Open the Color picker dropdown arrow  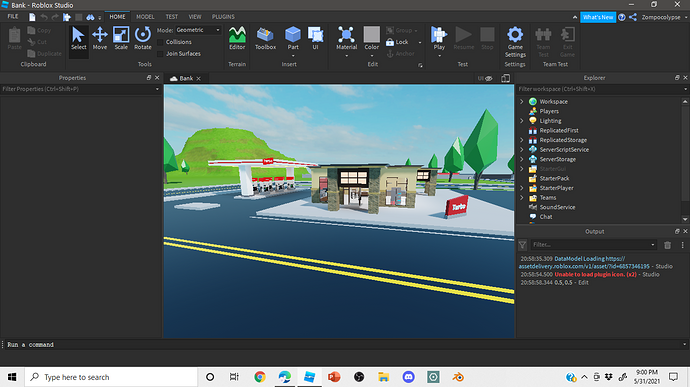pos(371,56)
